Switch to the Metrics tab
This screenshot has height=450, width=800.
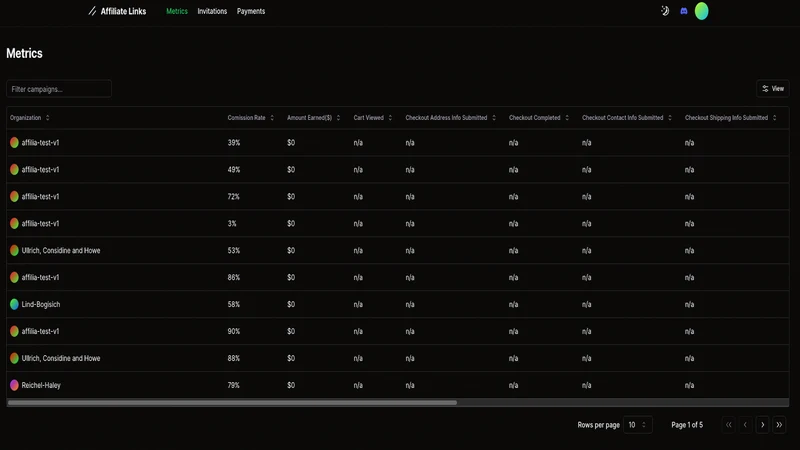pyautogui.click(x=177, y=11)
